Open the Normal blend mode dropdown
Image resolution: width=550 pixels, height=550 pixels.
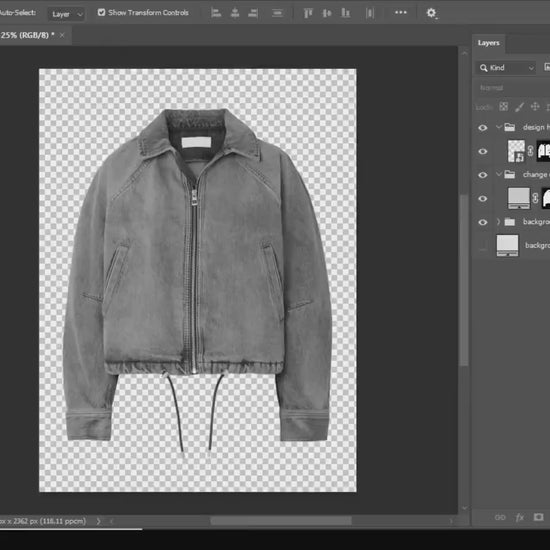point(513,88)
